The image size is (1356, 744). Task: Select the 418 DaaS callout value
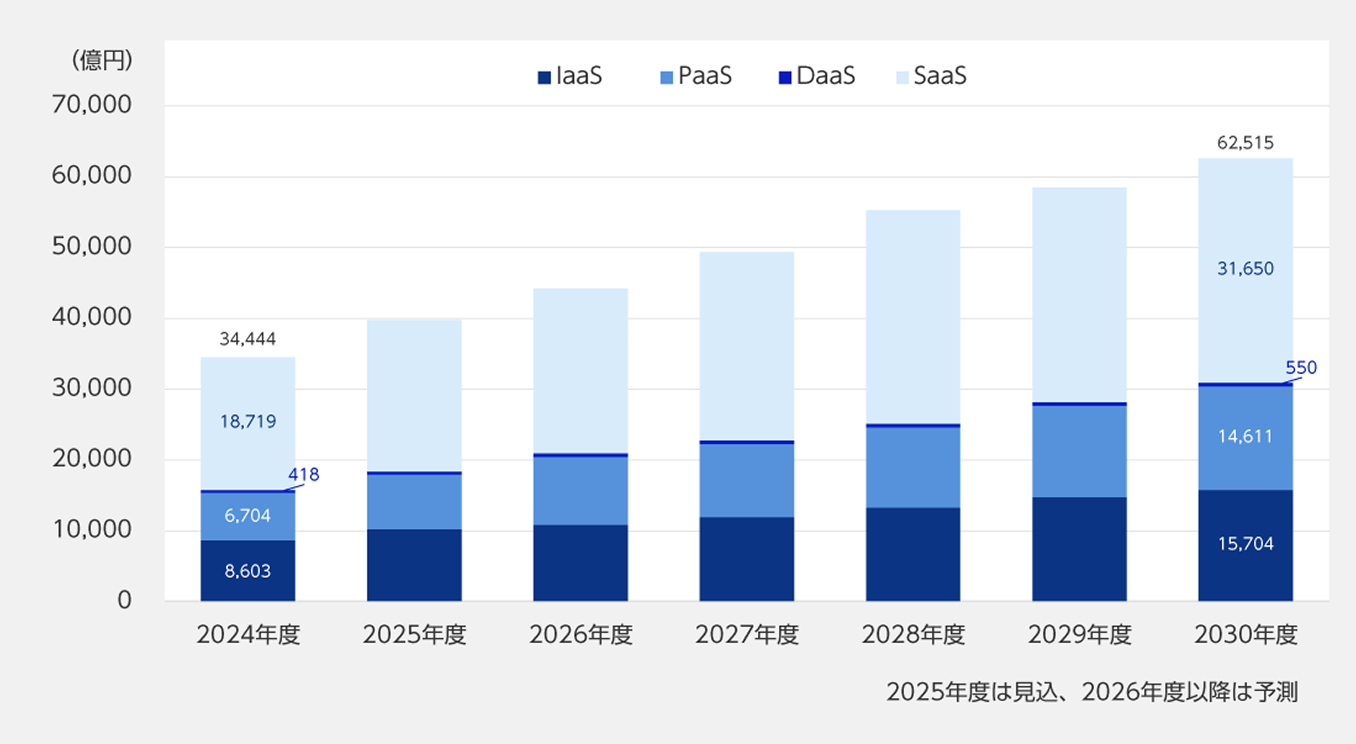[303, 475]
